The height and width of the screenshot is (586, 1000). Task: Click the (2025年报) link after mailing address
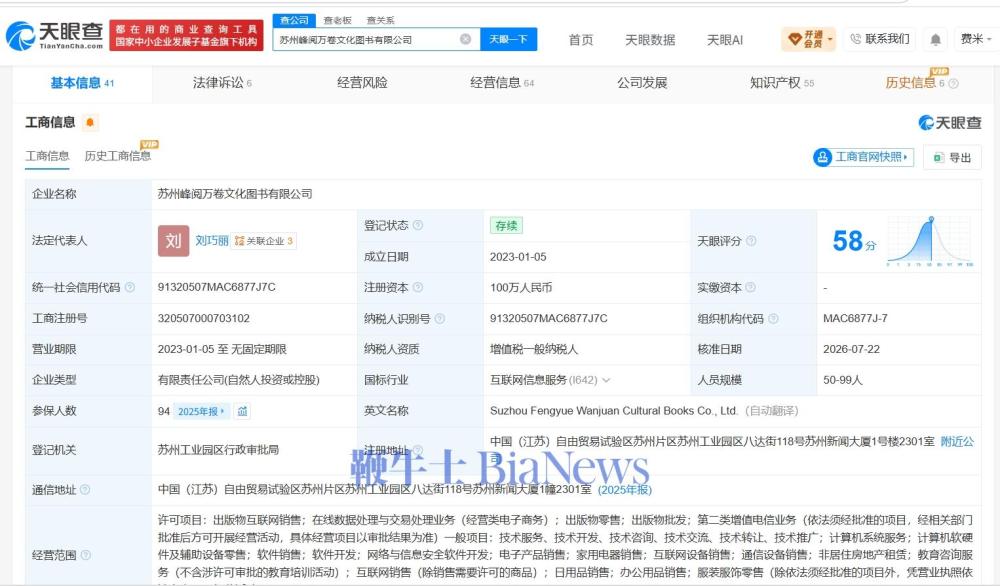[x=625, y=490]
